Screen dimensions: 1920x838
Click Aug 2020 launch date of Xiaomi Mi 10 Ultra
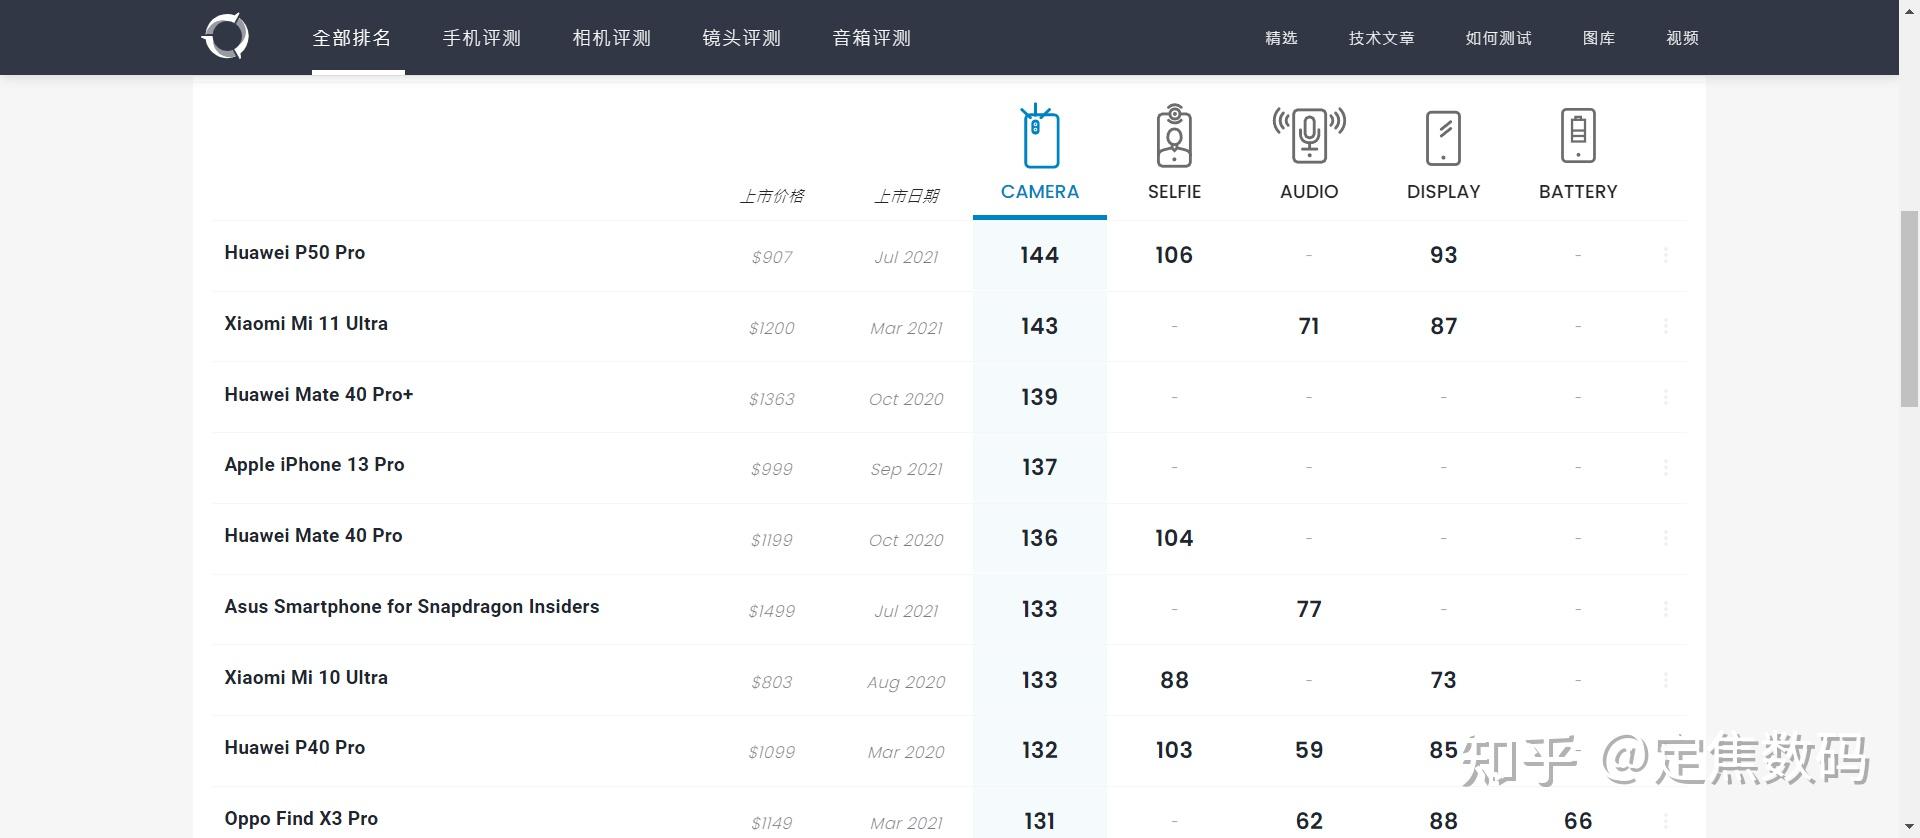[x=906, y=683]
